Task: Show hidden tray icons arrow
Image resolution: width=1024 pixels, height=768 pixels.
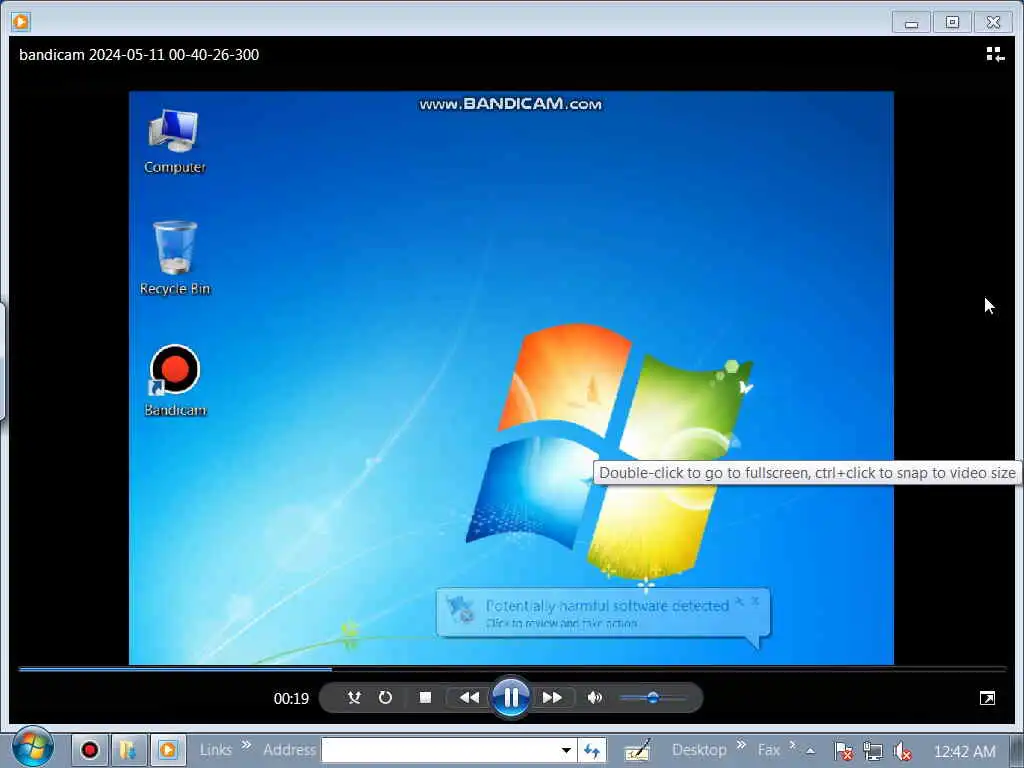Action: 810,751
